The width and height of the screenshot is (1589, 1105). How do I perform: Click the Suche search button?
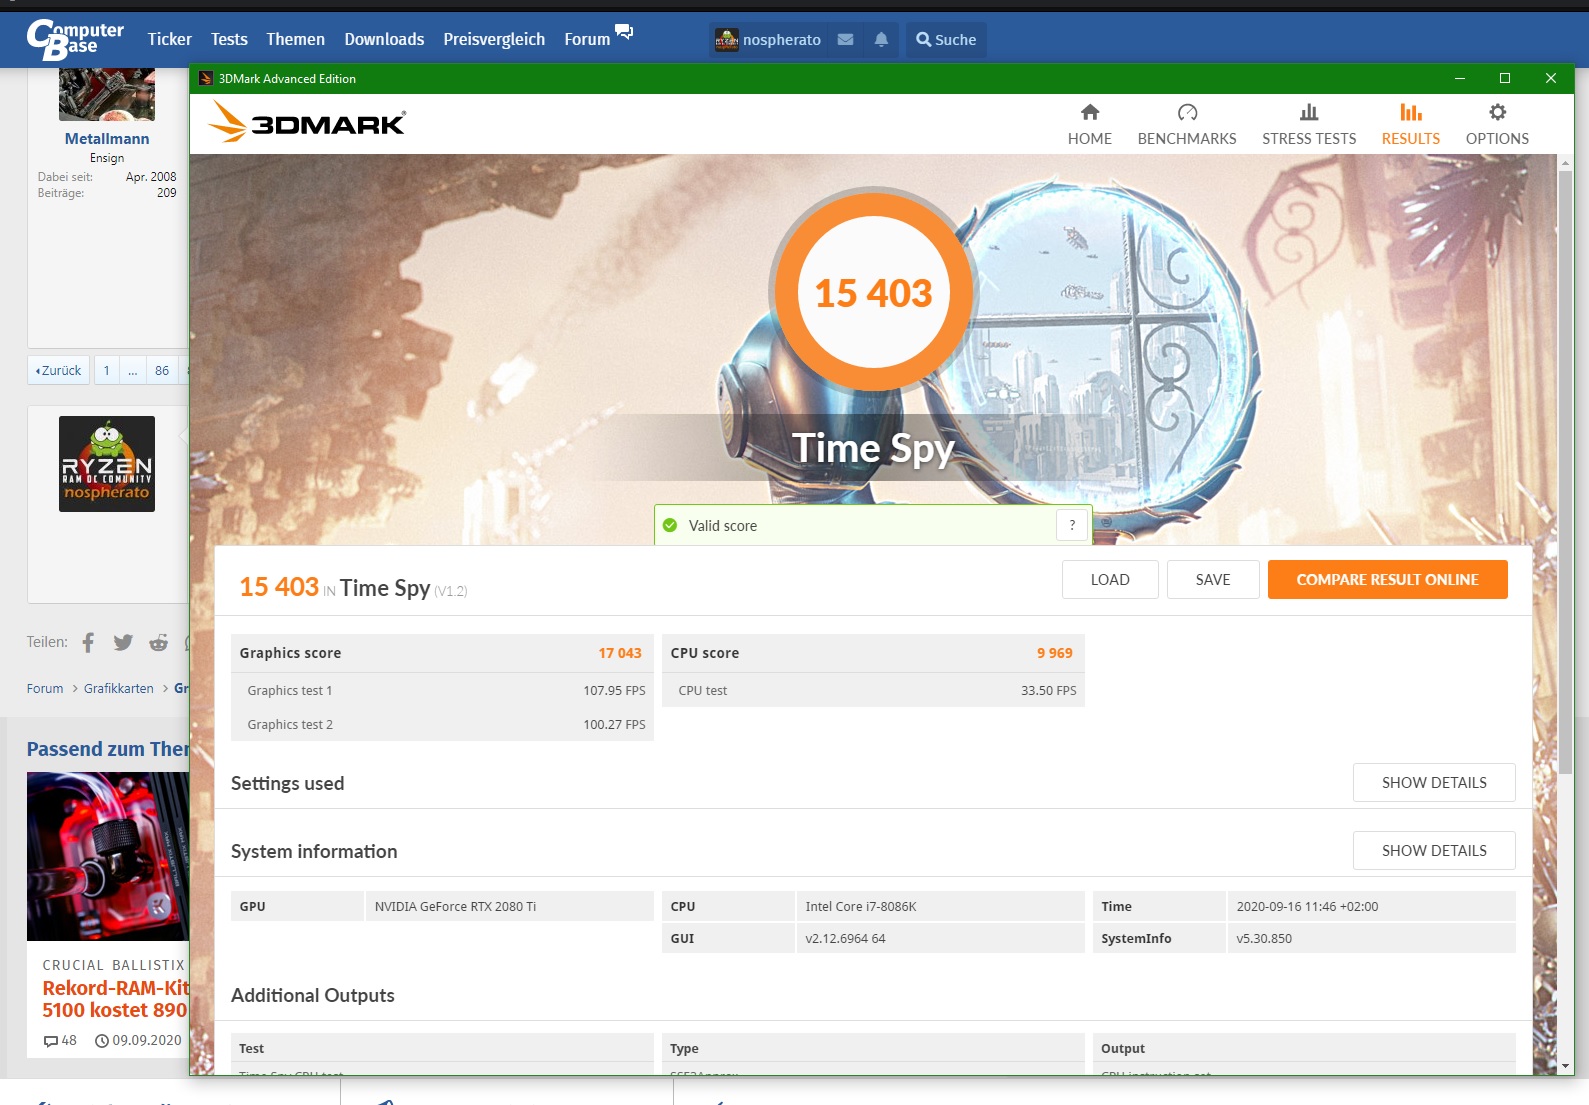946,40
